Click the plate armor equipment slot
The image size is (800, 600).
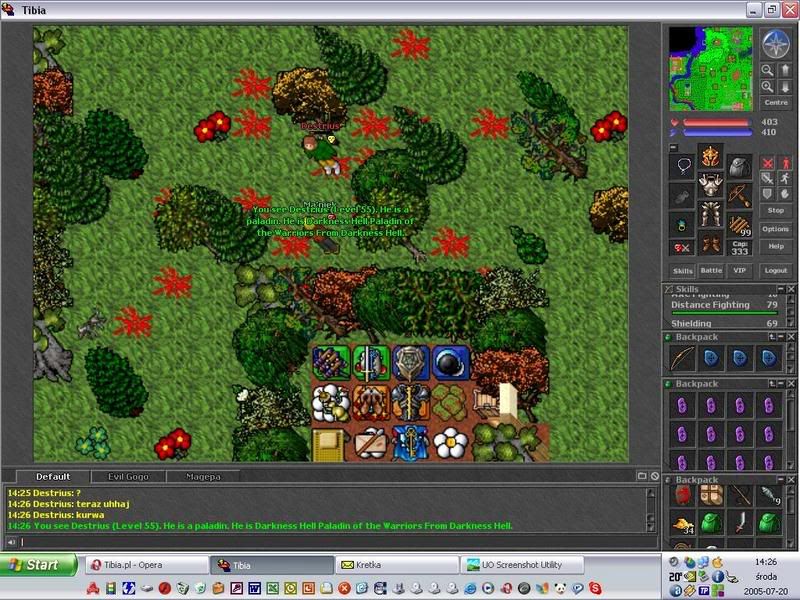[x=710, y=185]
